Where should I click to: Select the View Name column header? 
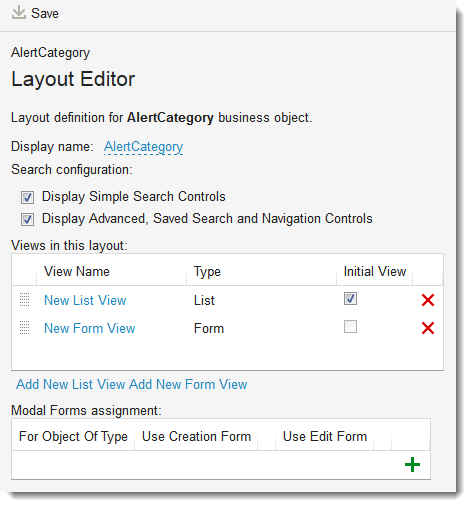click(77, 271)
